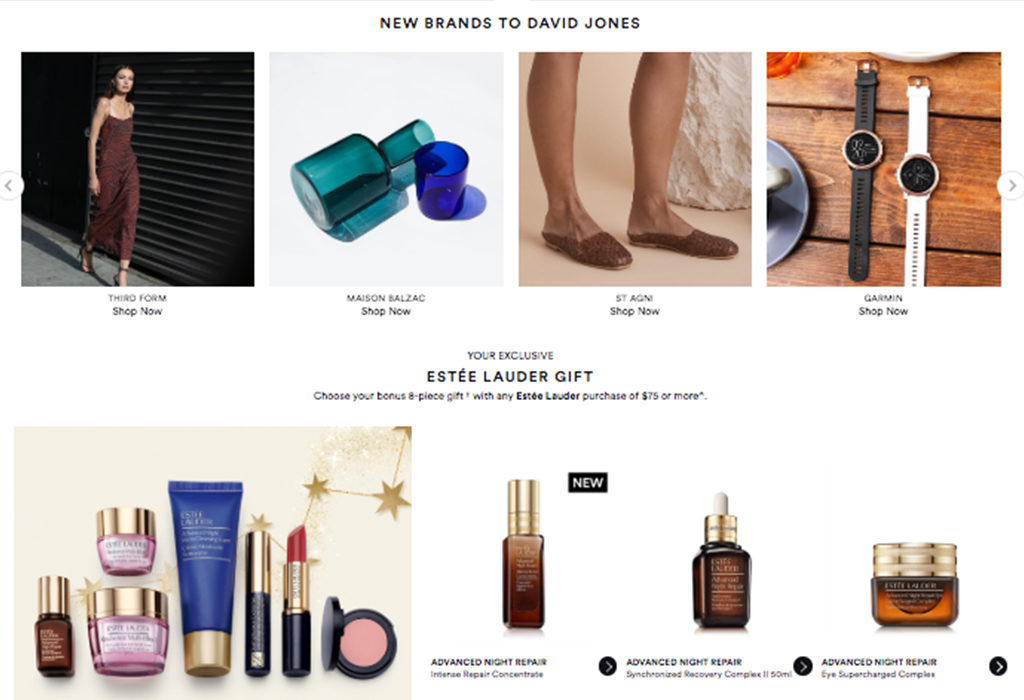Open the Third Form dress image

point(138,169)
